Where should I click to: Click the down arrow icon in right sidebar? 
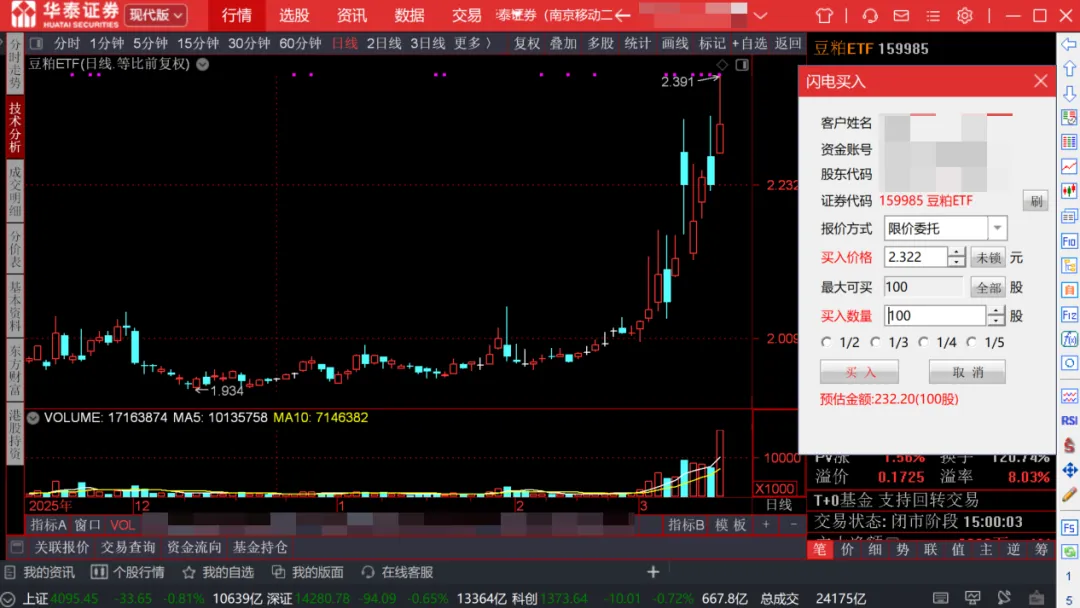pos(1069,93)
